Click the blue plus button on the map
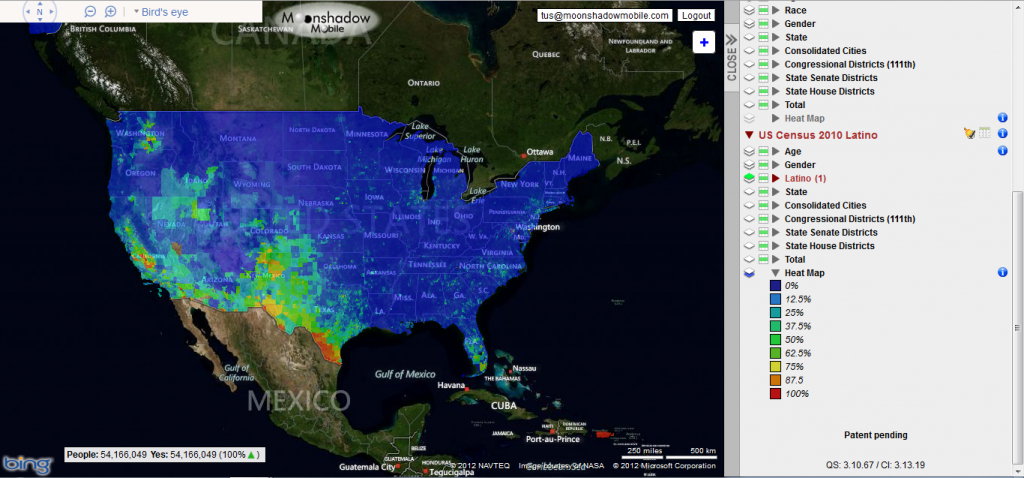The image size is (1024, 478). (703, 42)
